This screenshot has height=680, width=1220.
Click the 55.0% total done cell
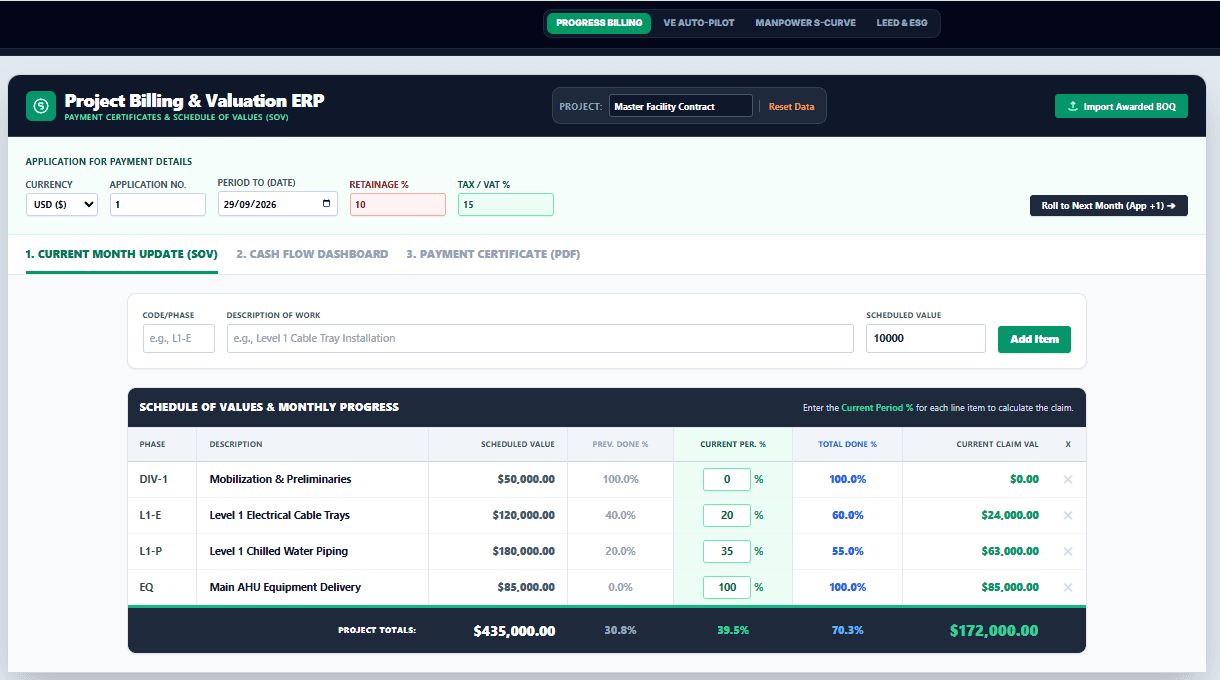coord(847,551)
